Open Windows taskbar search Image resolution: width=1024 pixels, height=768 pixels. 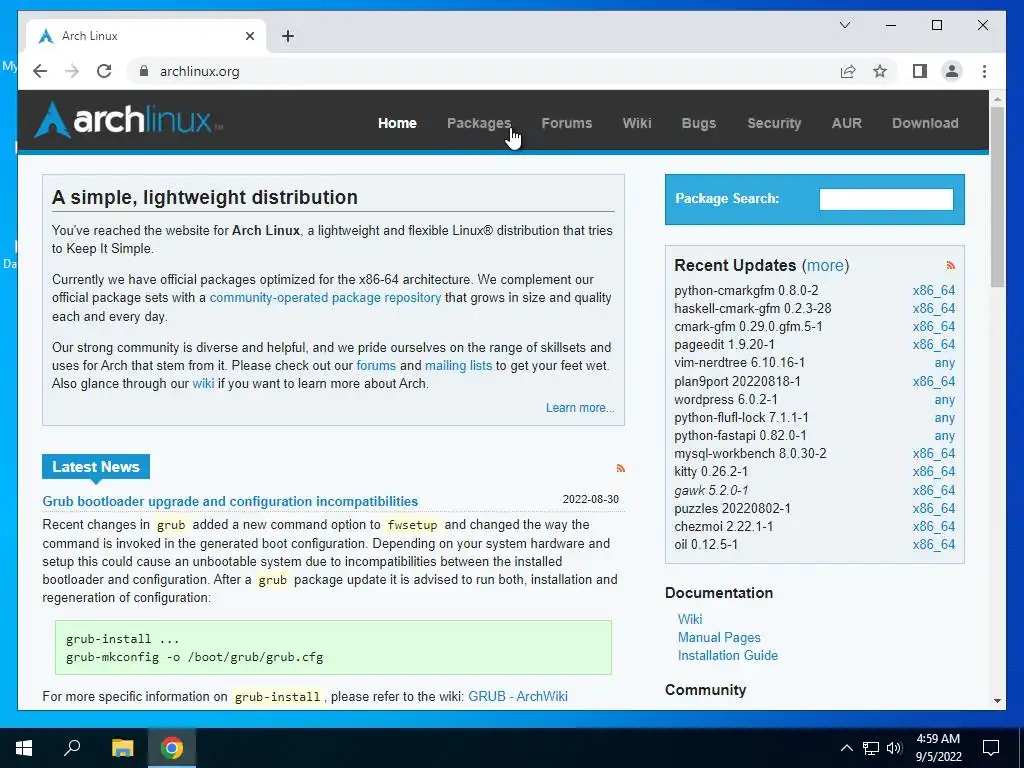[x=72, y=748]
